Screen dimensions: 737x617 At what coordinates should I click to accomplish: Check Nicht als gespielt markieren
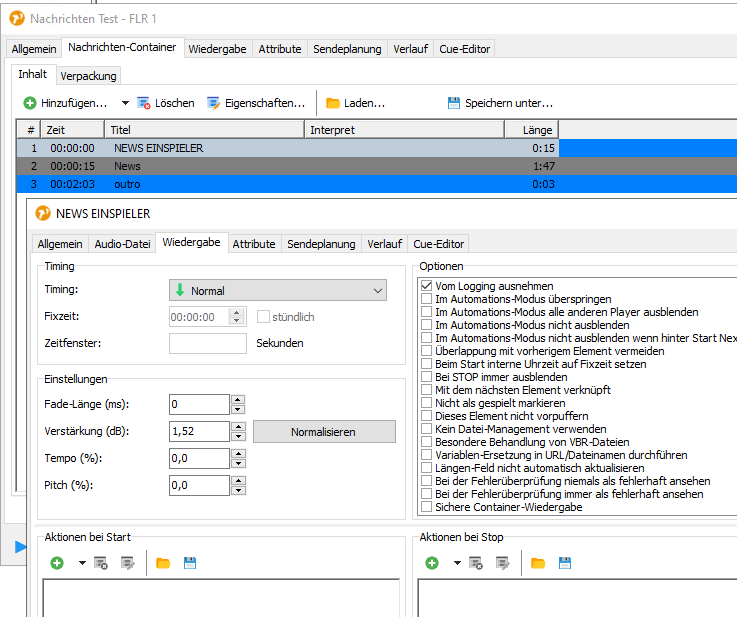[x=426, y=403]
